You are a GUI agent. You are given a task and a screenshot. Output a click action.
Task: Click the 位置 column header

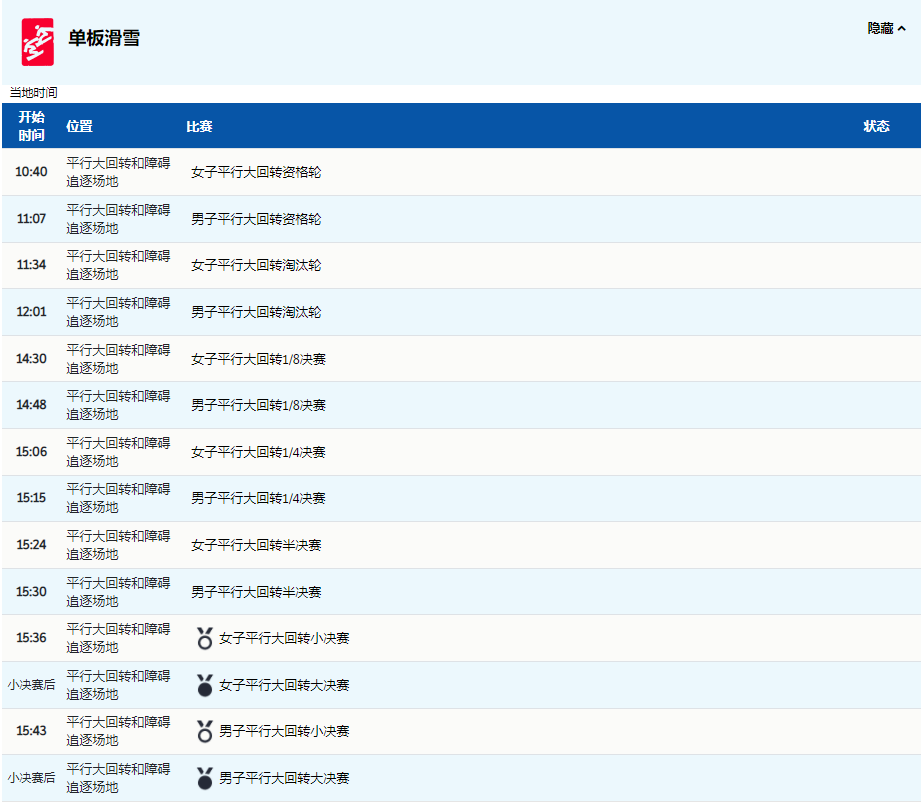coord(79,126)
